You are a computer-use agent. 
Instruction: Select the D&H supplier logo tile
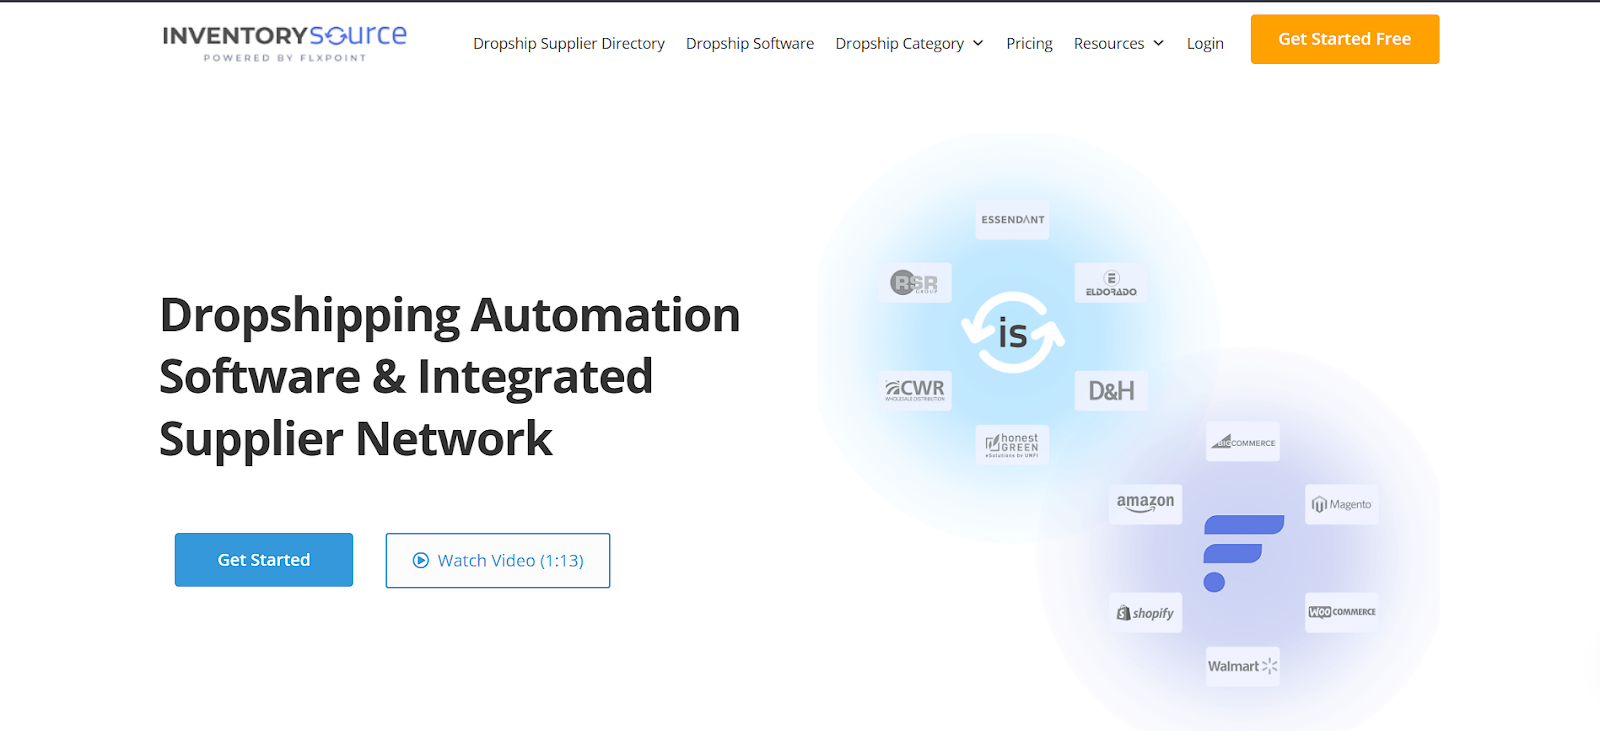(1110, 391)
